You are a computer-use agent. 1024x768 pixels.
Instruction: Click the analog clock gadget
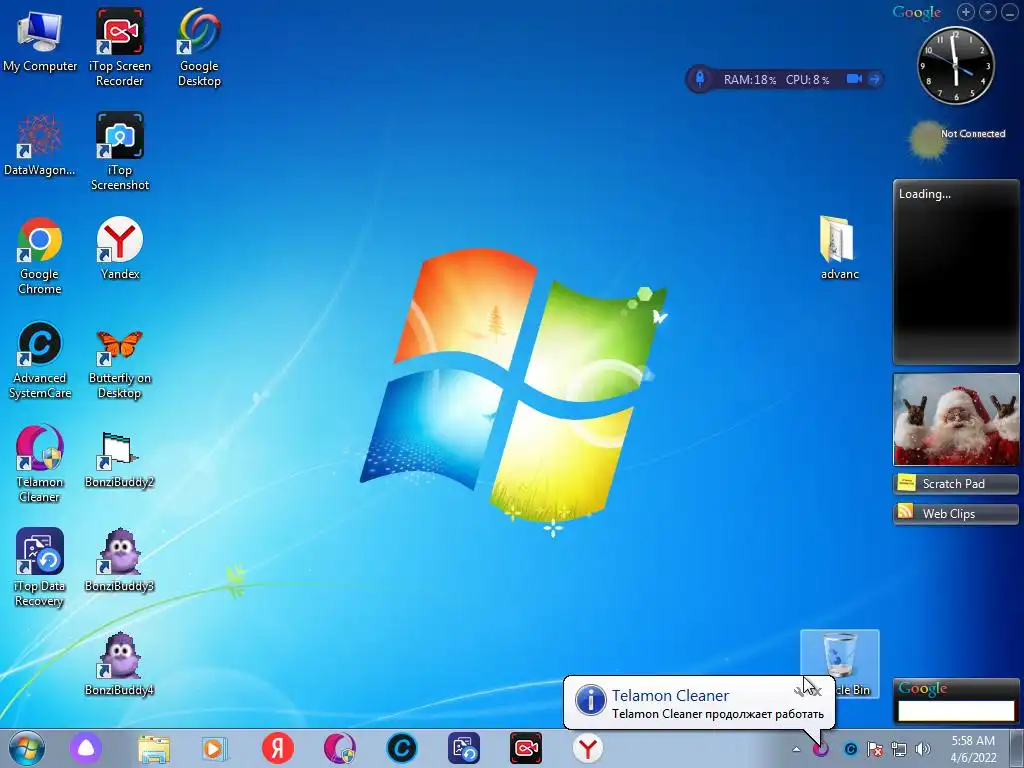955,65
